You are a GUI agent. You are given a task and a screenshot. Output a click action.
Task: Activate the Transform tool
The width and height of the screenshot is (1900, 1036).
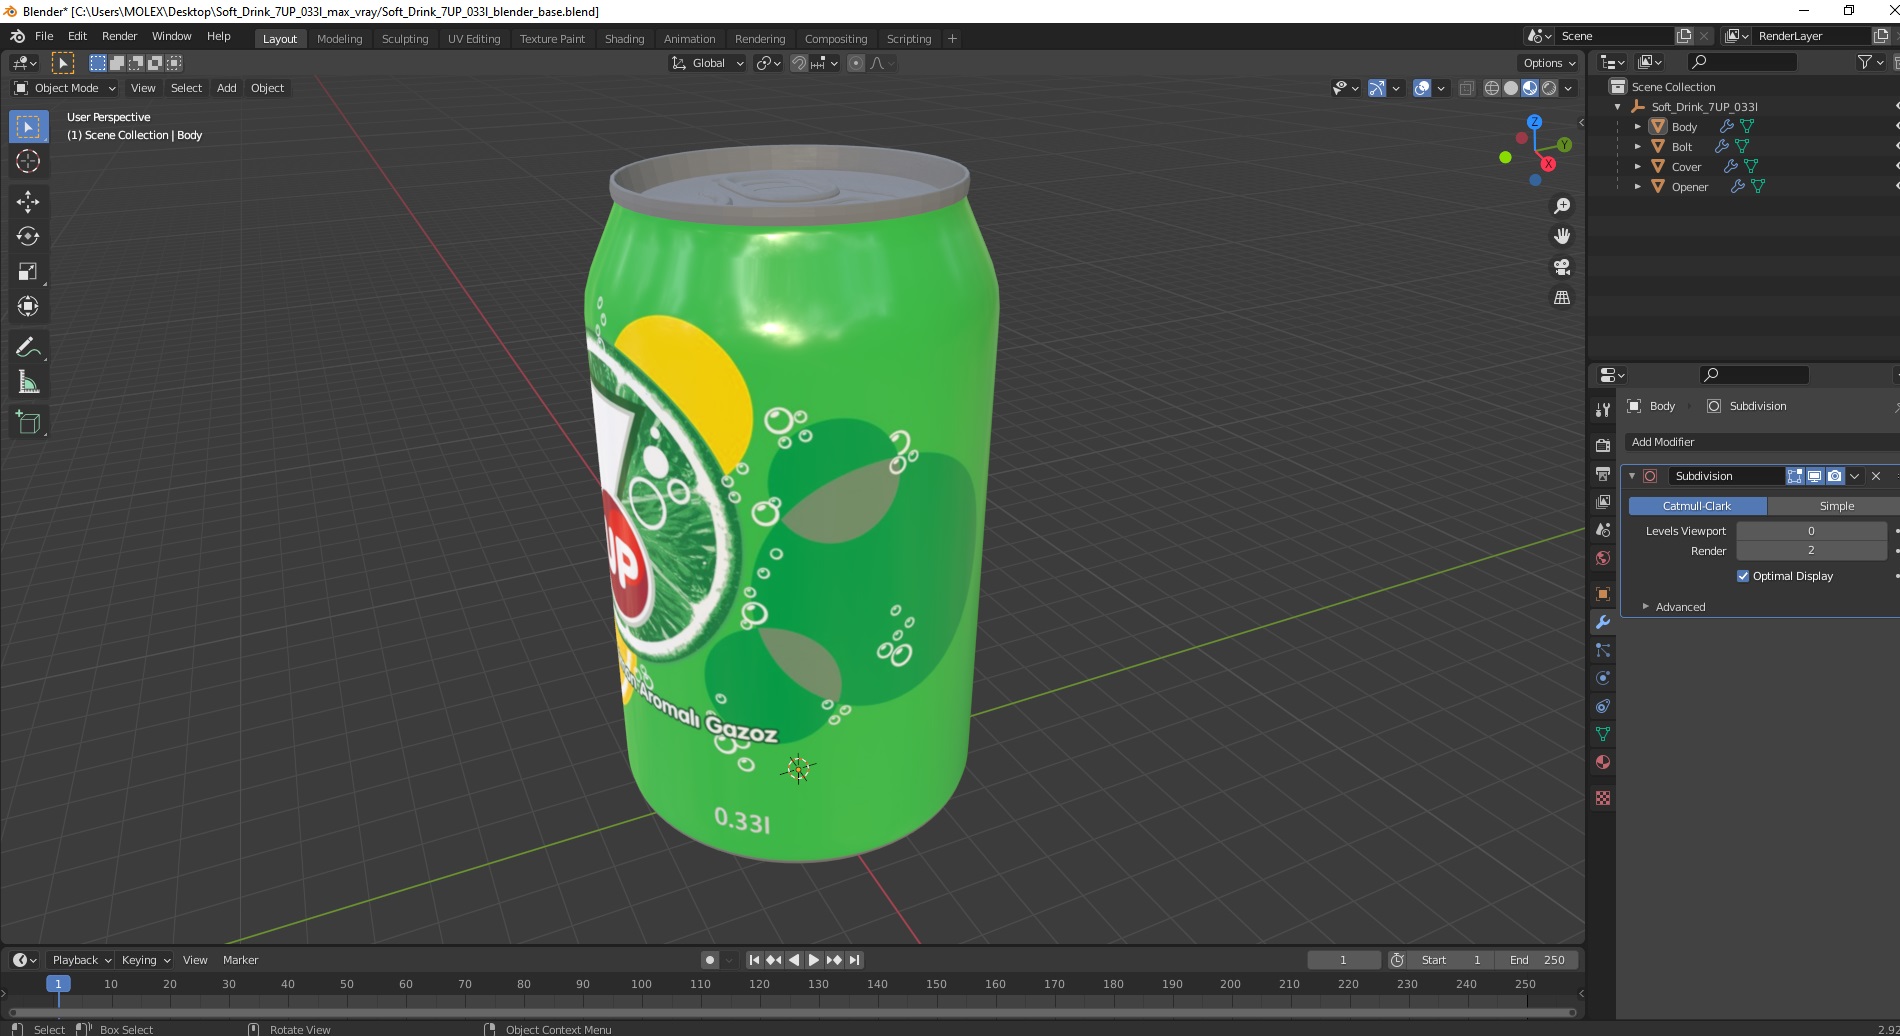click(28, 306)
